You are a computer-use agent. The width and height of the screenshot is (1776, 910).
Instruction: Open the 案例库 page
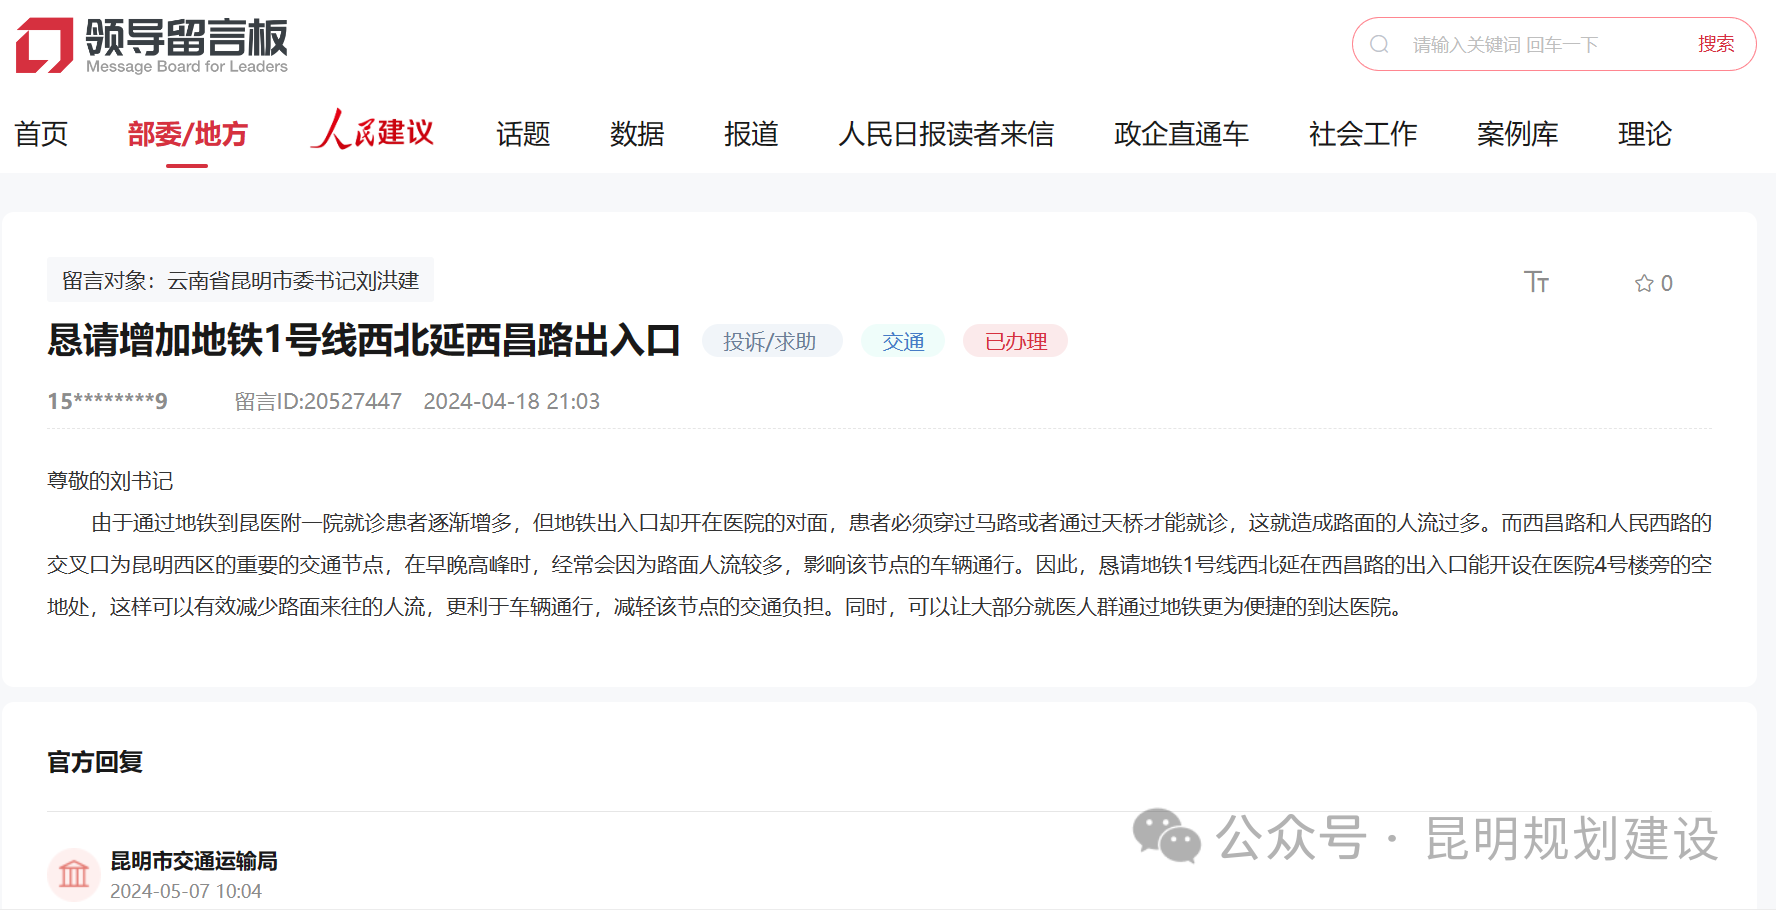[1517, 133]
